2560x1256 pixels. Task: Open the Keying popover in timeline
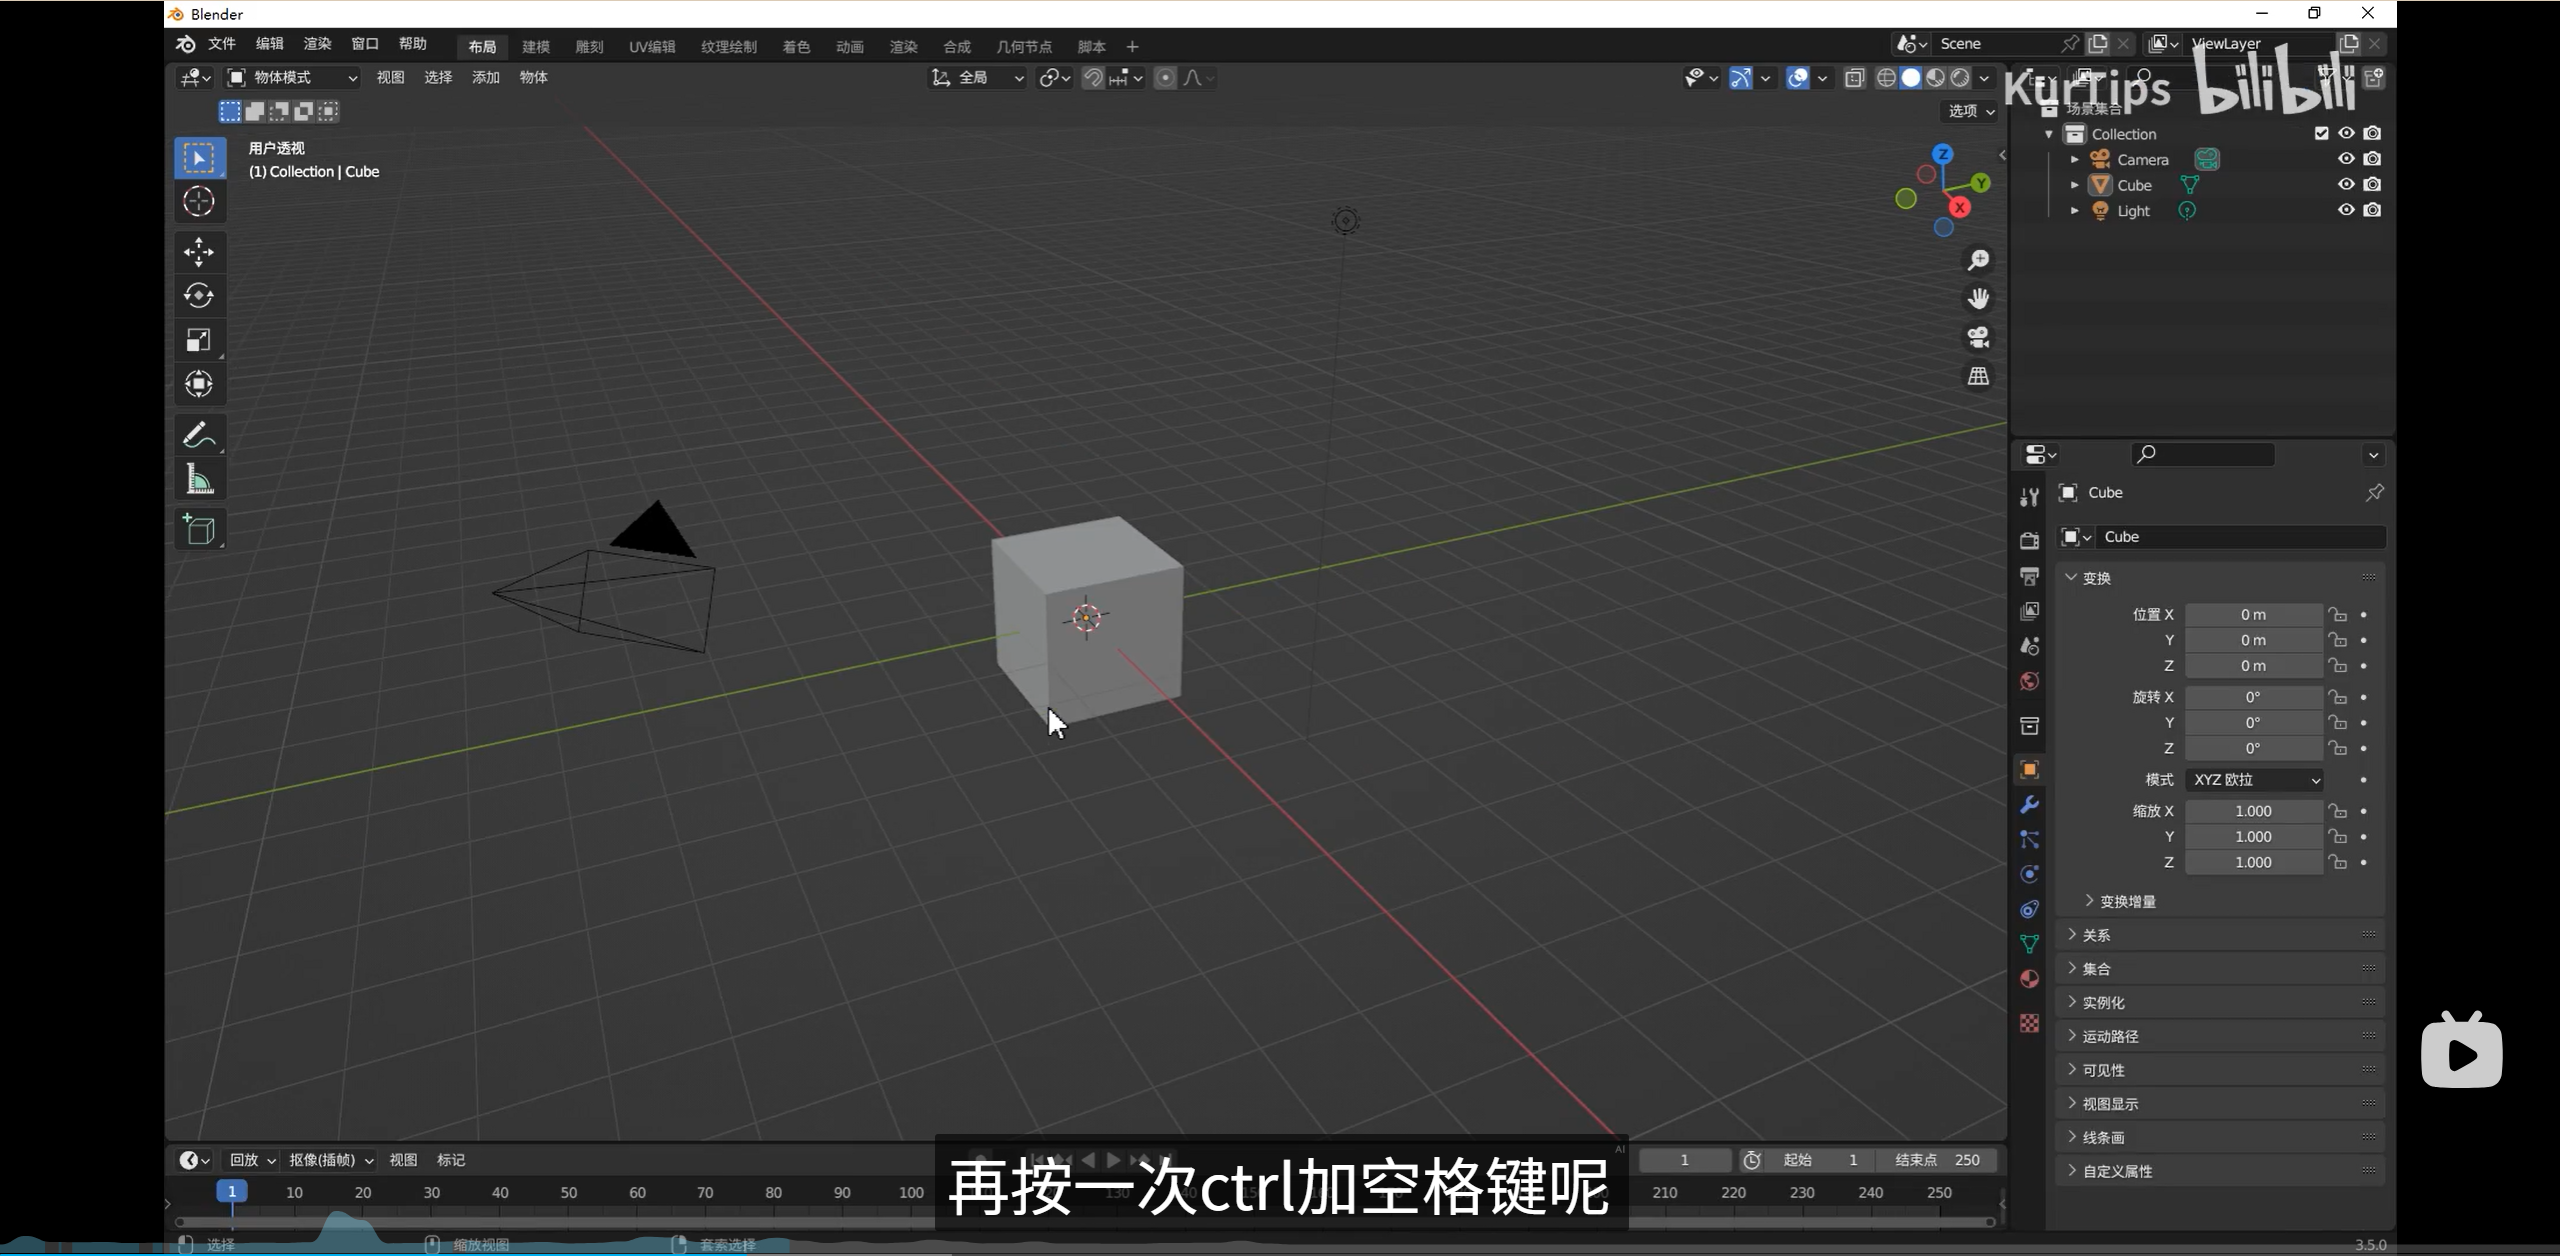(x=331, y=1160)
